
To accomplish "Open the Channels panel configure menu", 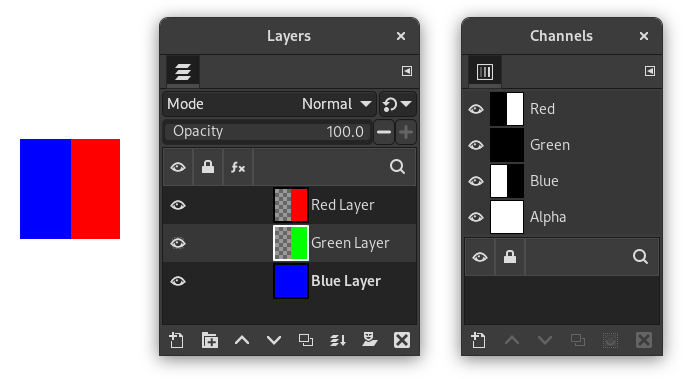I will (649, 71).
